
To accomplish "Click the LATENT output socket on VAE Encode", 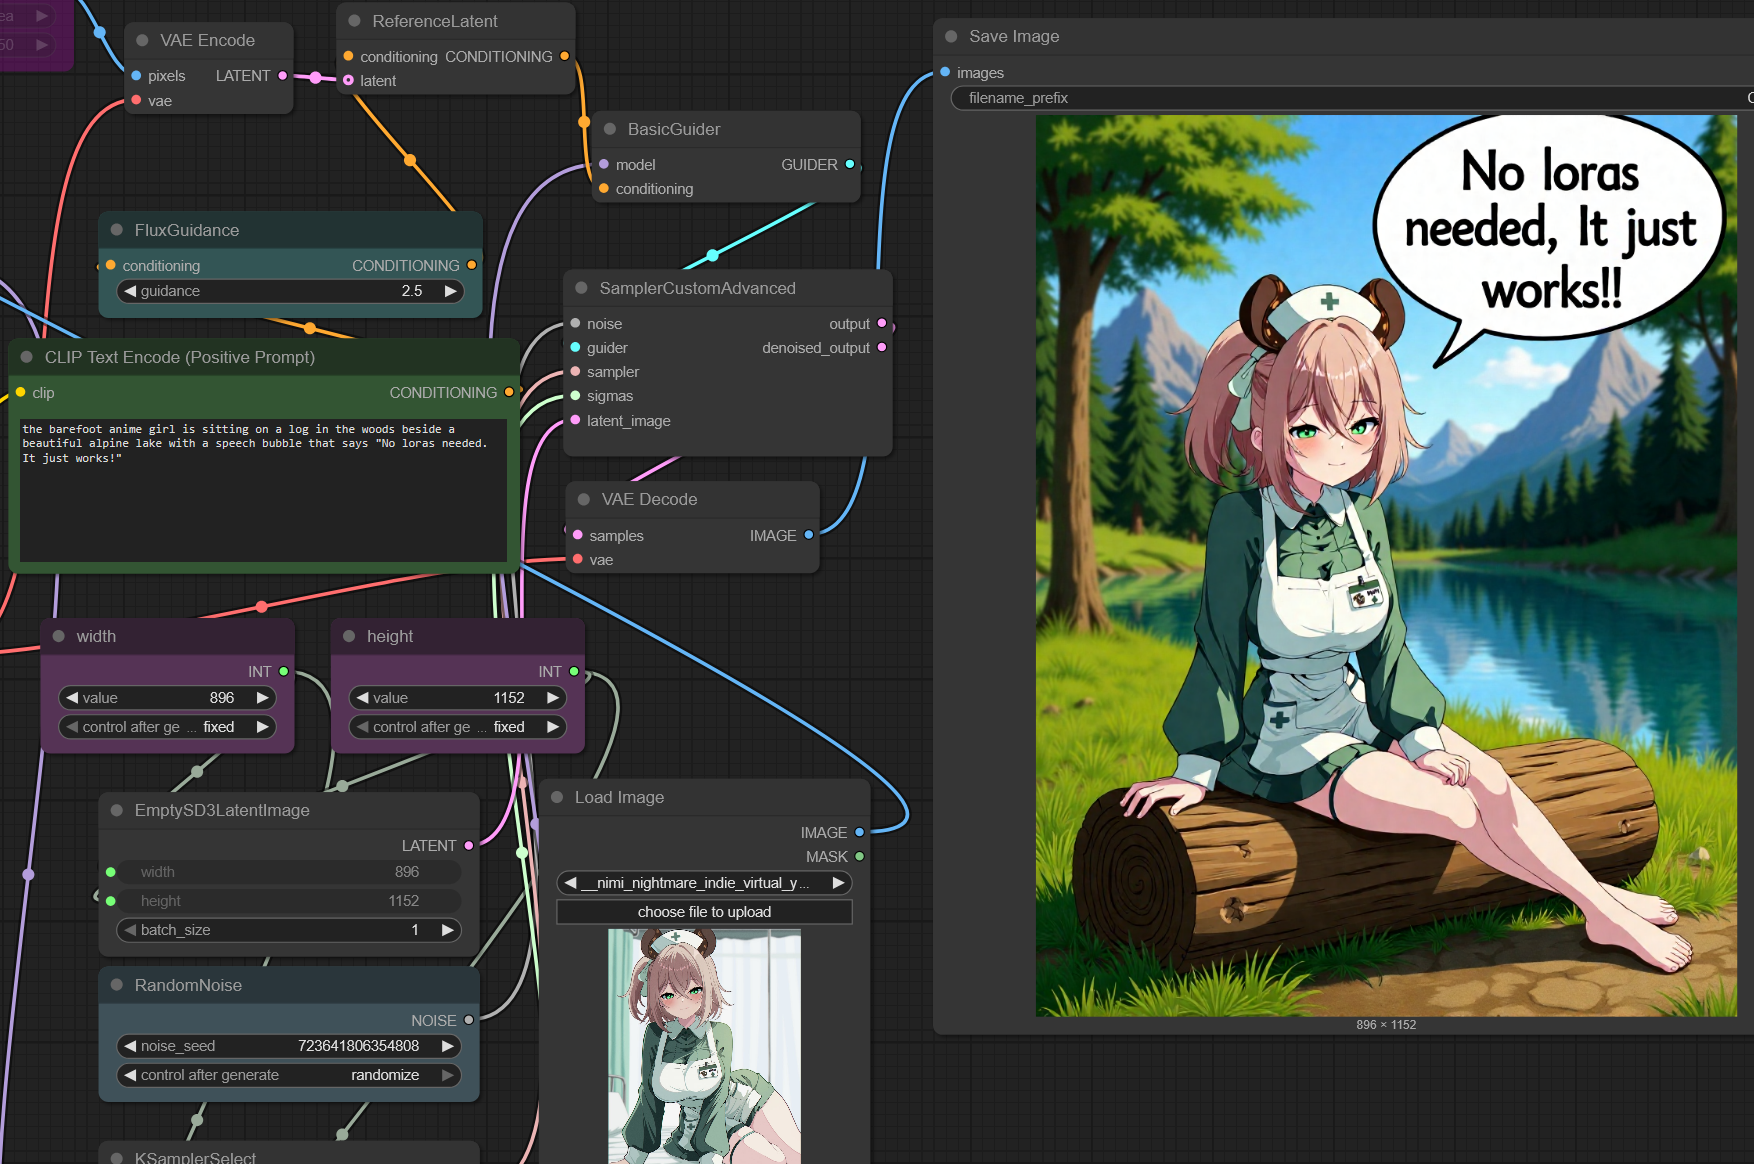I will click(x=283, y=76).
